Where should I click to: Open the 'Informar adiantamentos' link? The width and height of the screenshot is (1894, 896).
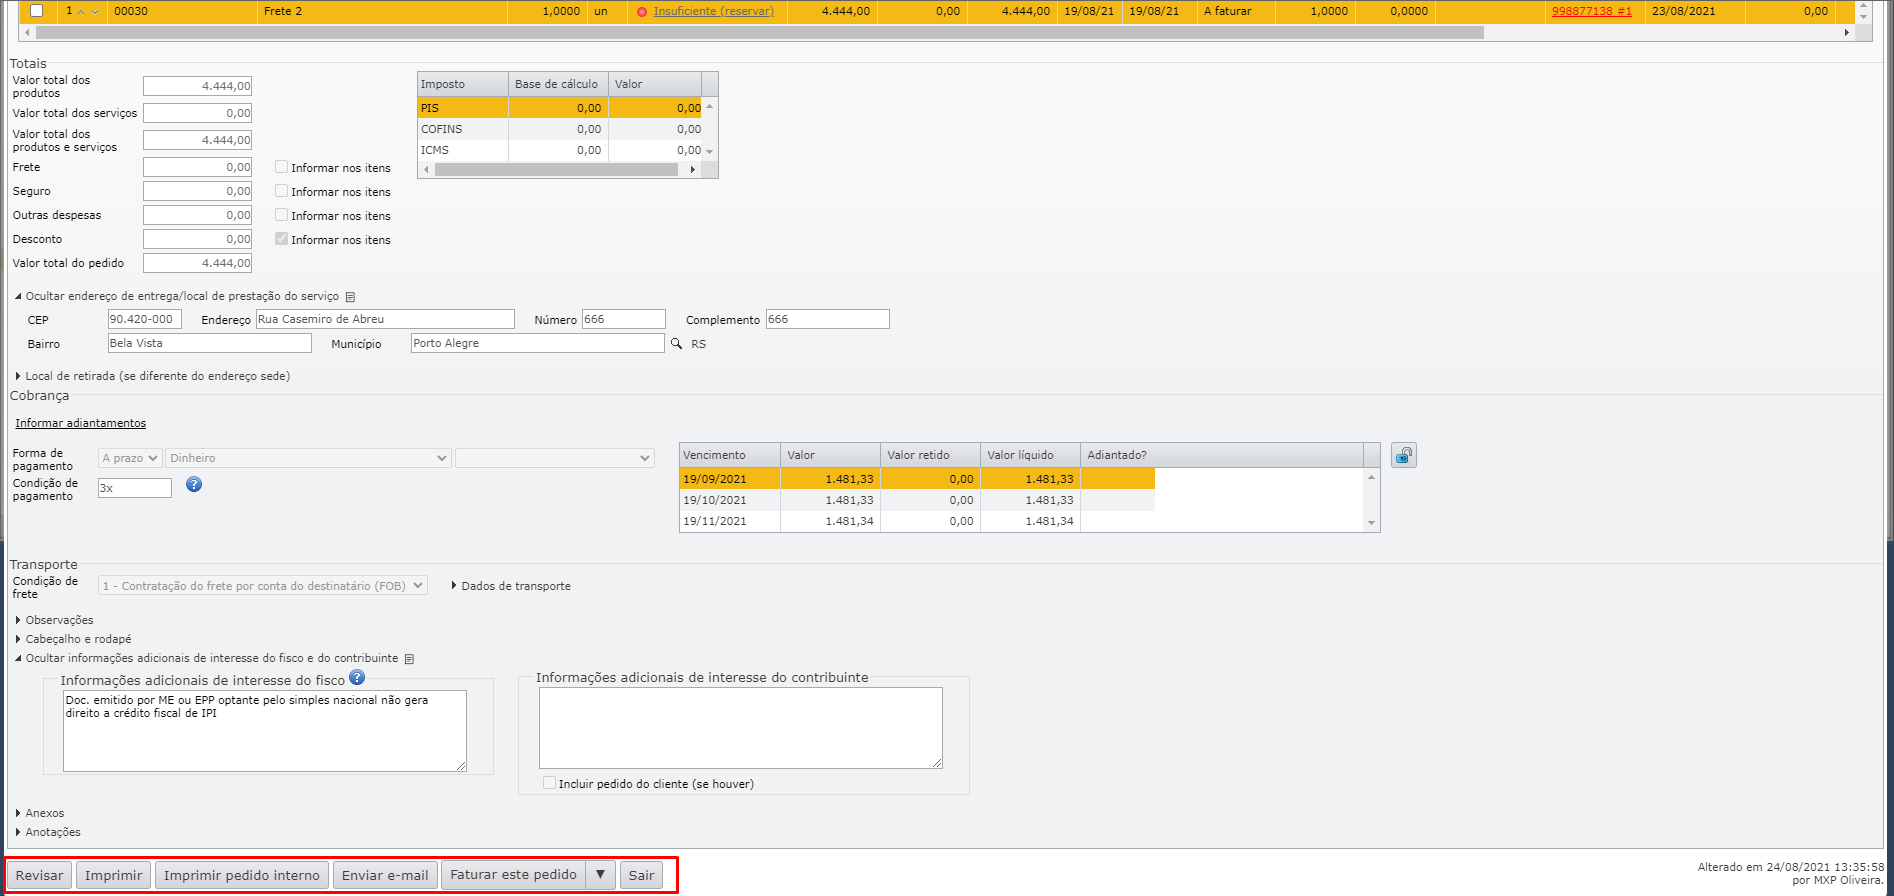81,424
